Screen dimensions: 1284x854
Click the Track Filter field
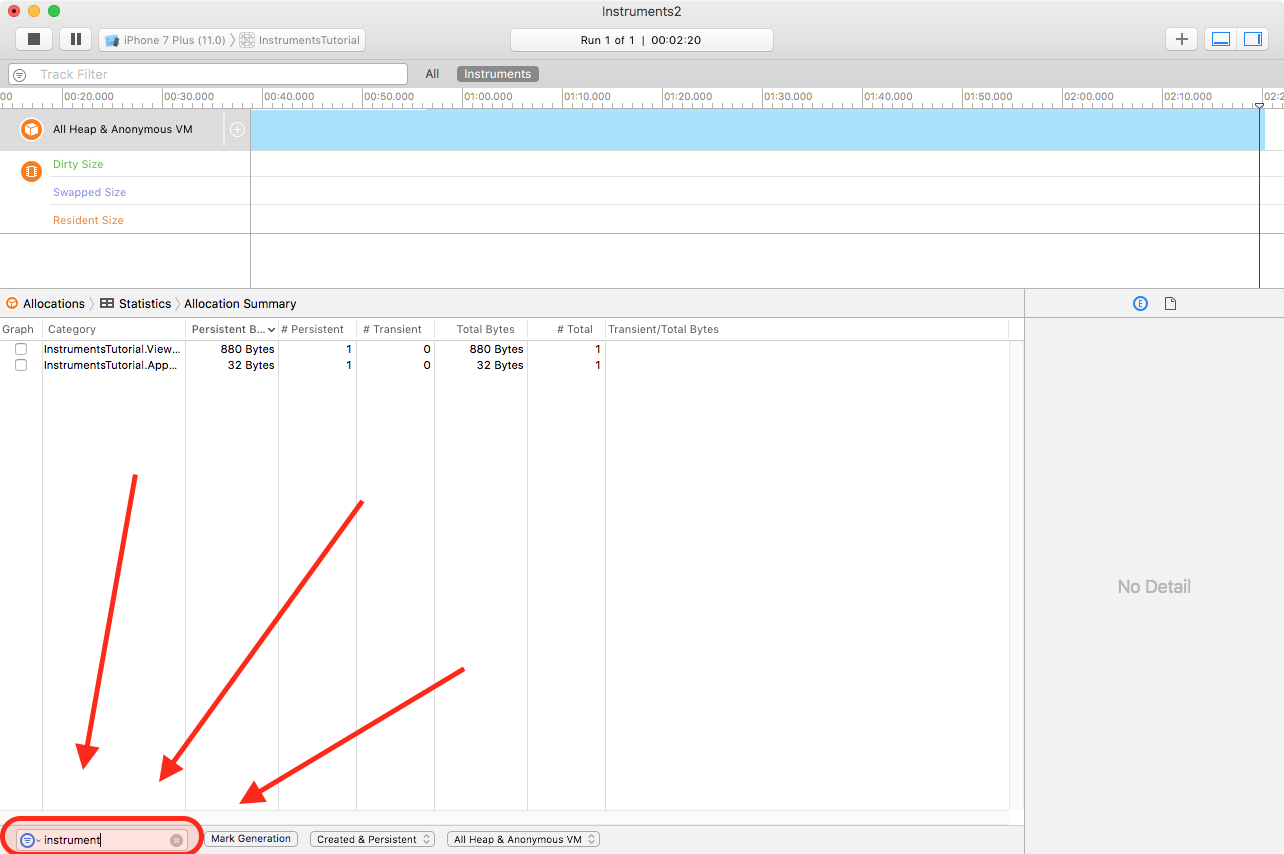coord(208,74)
